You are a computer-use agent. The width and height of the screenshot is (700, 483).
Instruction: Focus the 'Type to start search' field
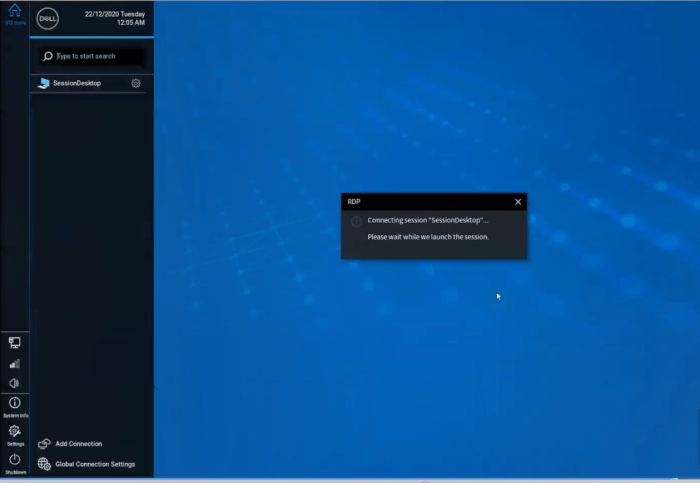click(x=98, y=57)
